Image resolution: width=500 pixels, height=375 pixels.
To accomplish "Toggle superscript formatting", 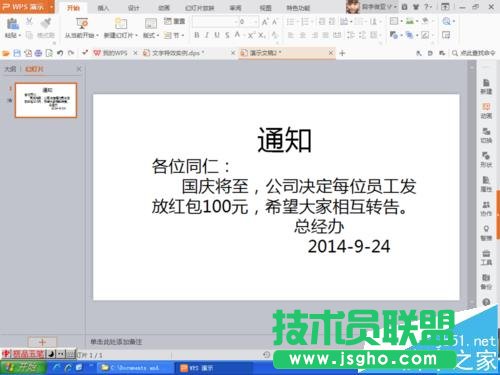I will coord(251,35).
